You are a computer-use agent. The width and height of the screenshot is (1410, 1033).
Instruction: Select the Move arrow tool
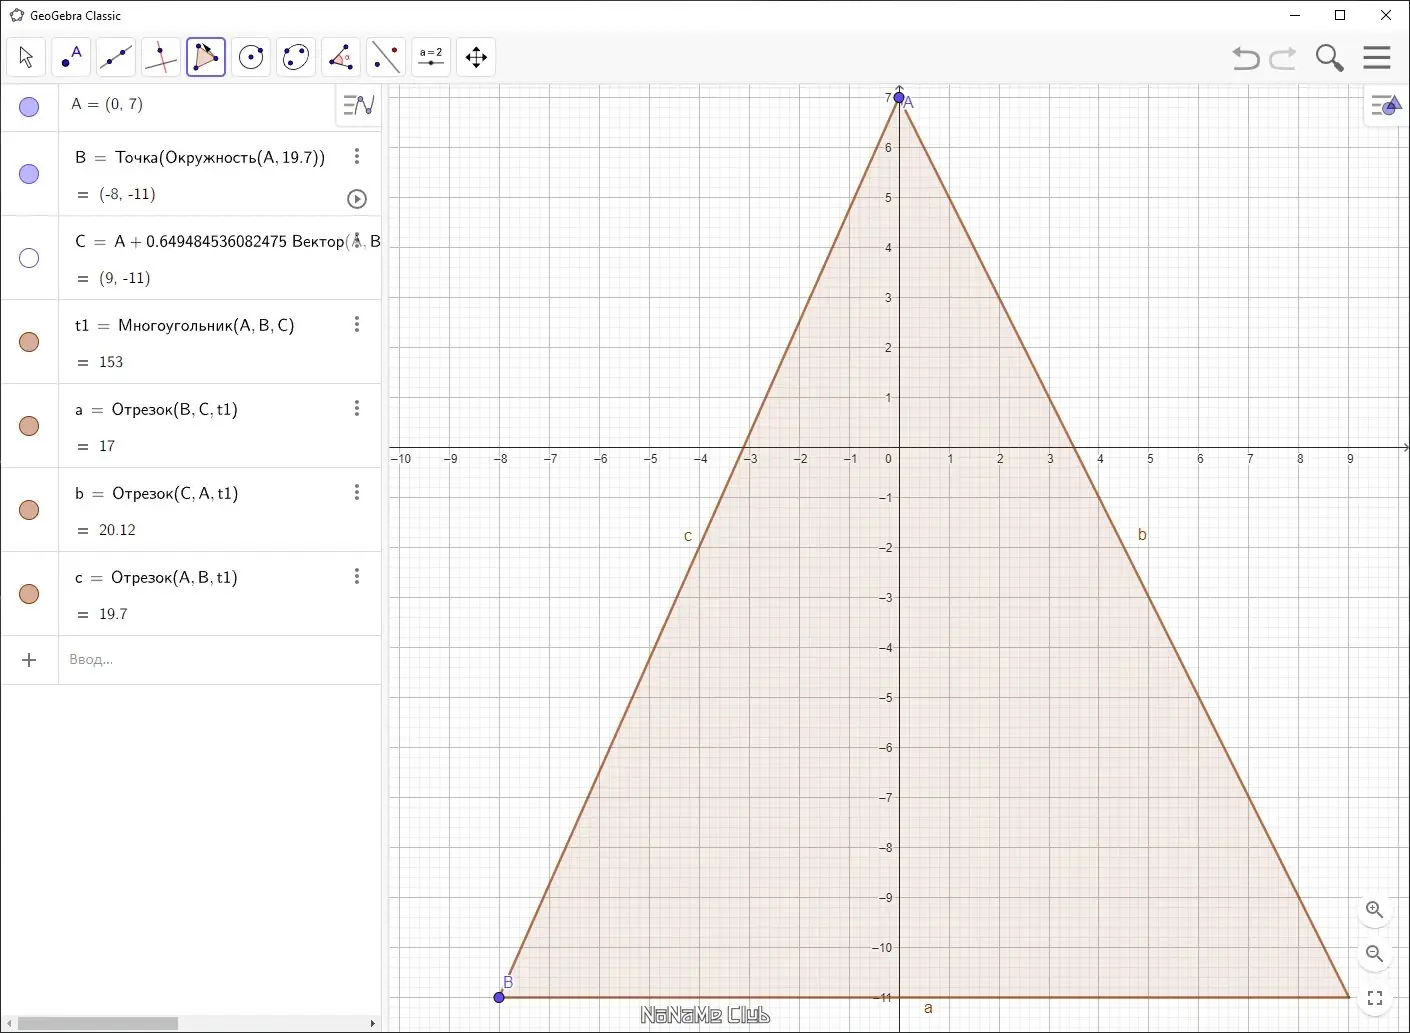pyautogui.click(x=26, y=57)
